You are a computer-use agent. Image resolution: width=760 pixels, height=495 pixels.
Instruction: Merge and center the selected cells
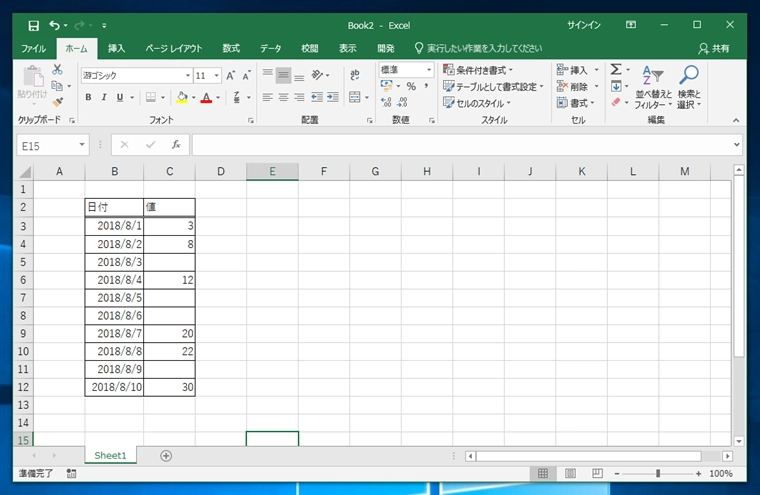tap(355, 97)
